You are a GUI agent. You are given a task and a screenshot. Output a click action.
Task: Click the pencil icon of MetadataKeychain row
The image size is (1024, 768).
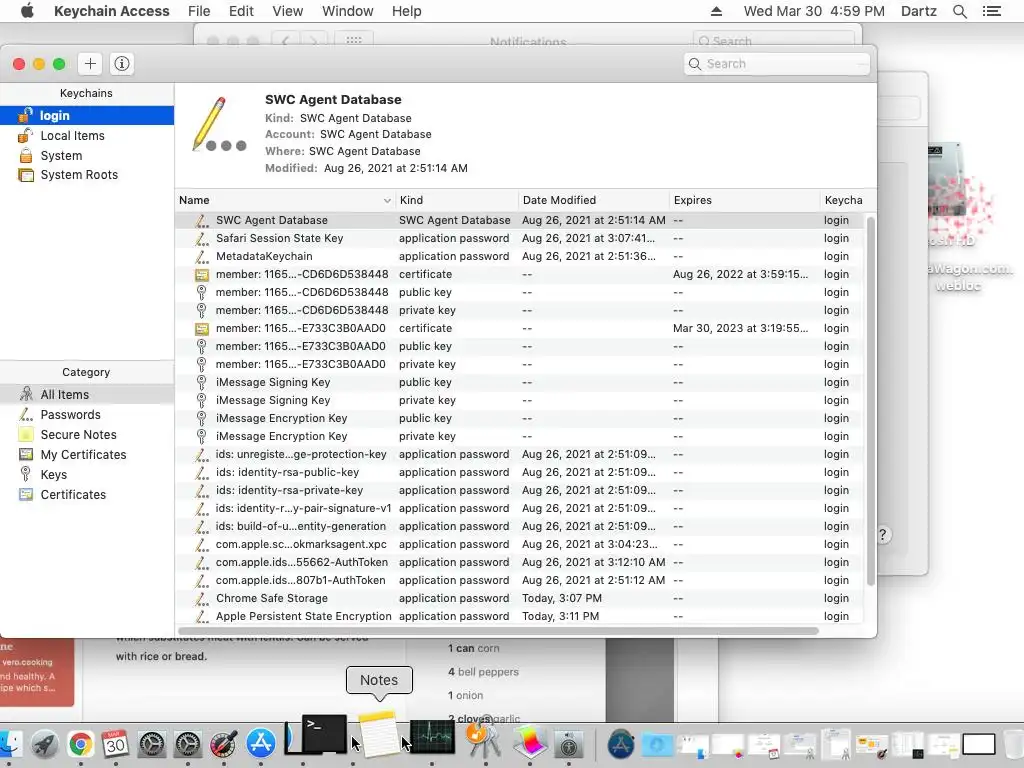coord(202,257)
